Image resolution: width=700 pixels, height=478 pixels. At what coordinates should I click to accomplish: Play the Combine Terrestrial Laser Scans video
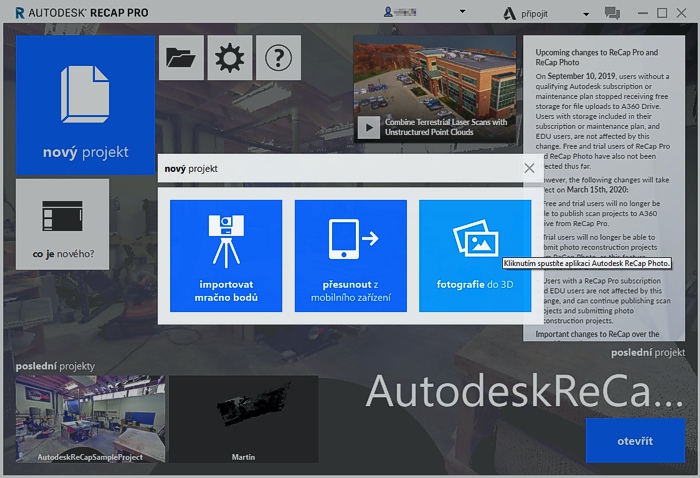369,128
